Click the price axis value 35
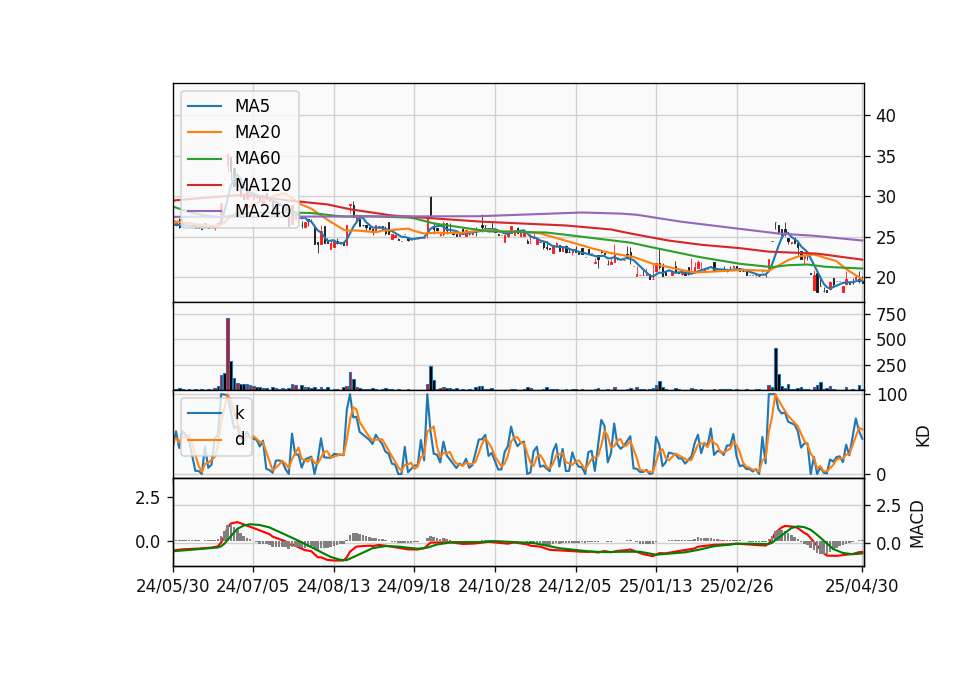Screen dimensions: 960x690 (x=886, y=157)
